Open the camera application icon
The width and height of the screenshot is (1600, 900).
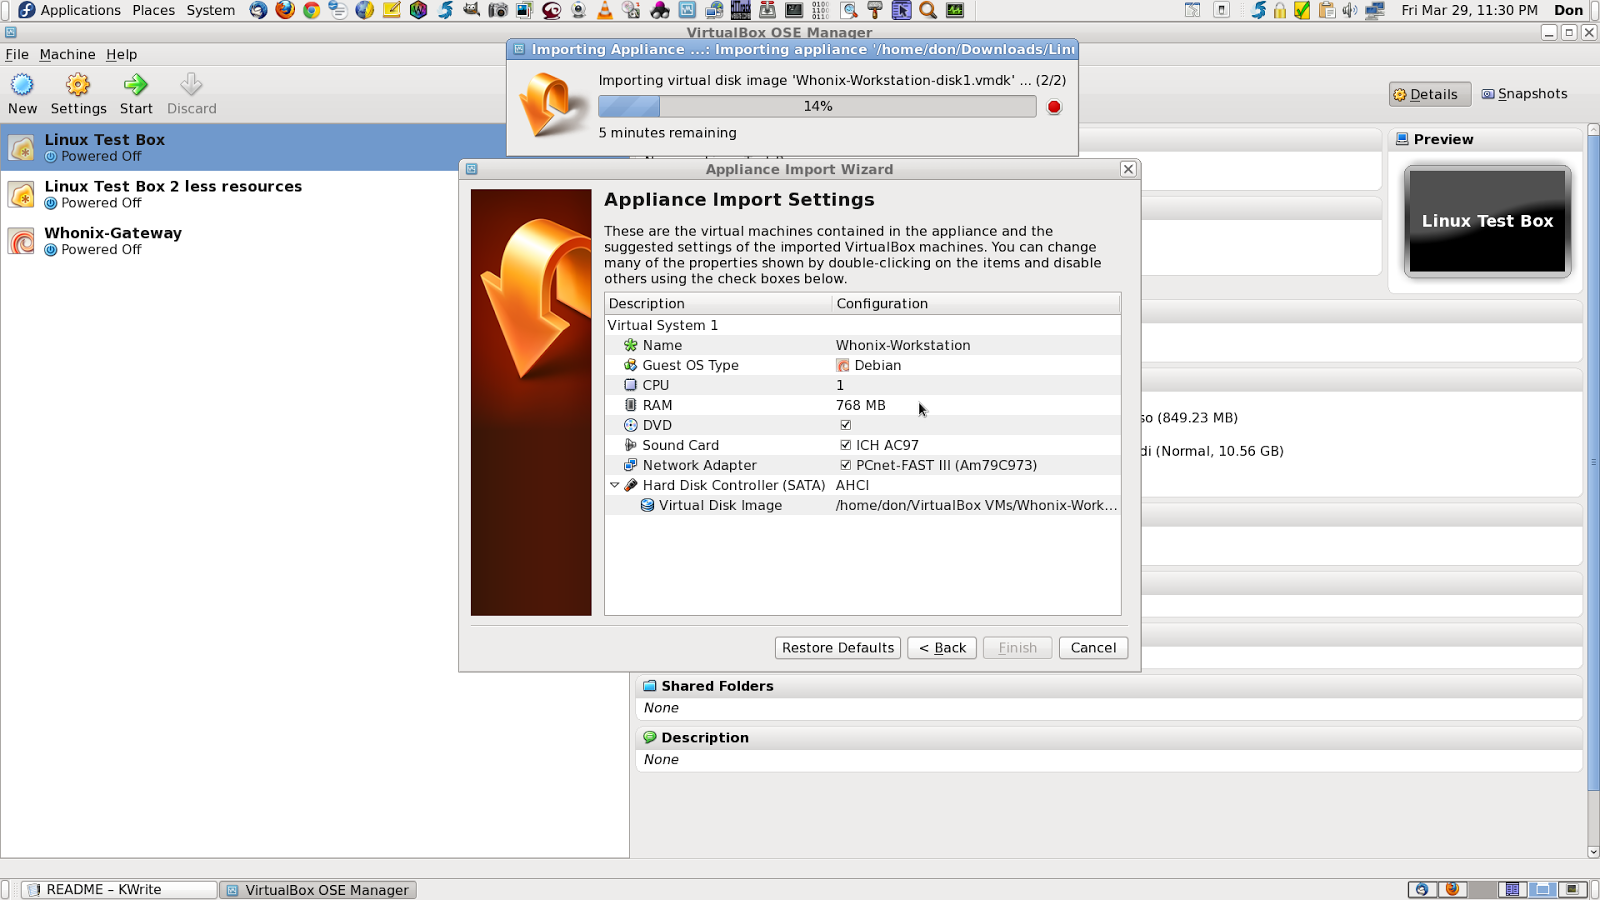pos(498,10)
